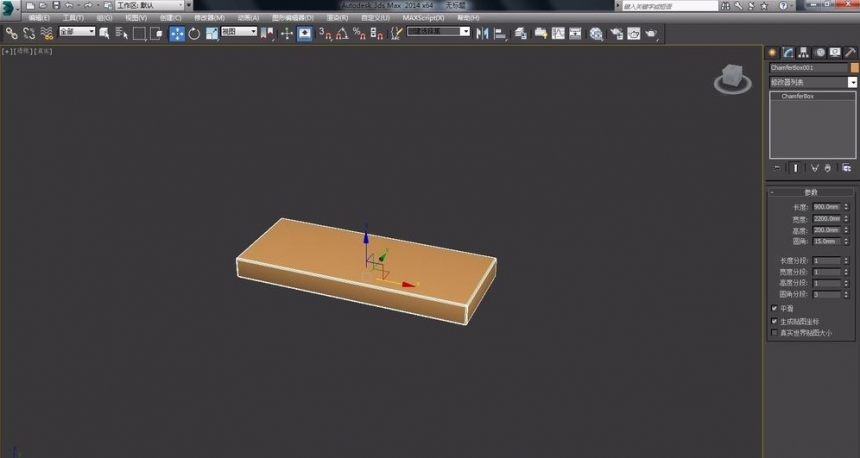Click the Redo arrow icon
This screenshot has height=458, width=860.
(88, 5)
